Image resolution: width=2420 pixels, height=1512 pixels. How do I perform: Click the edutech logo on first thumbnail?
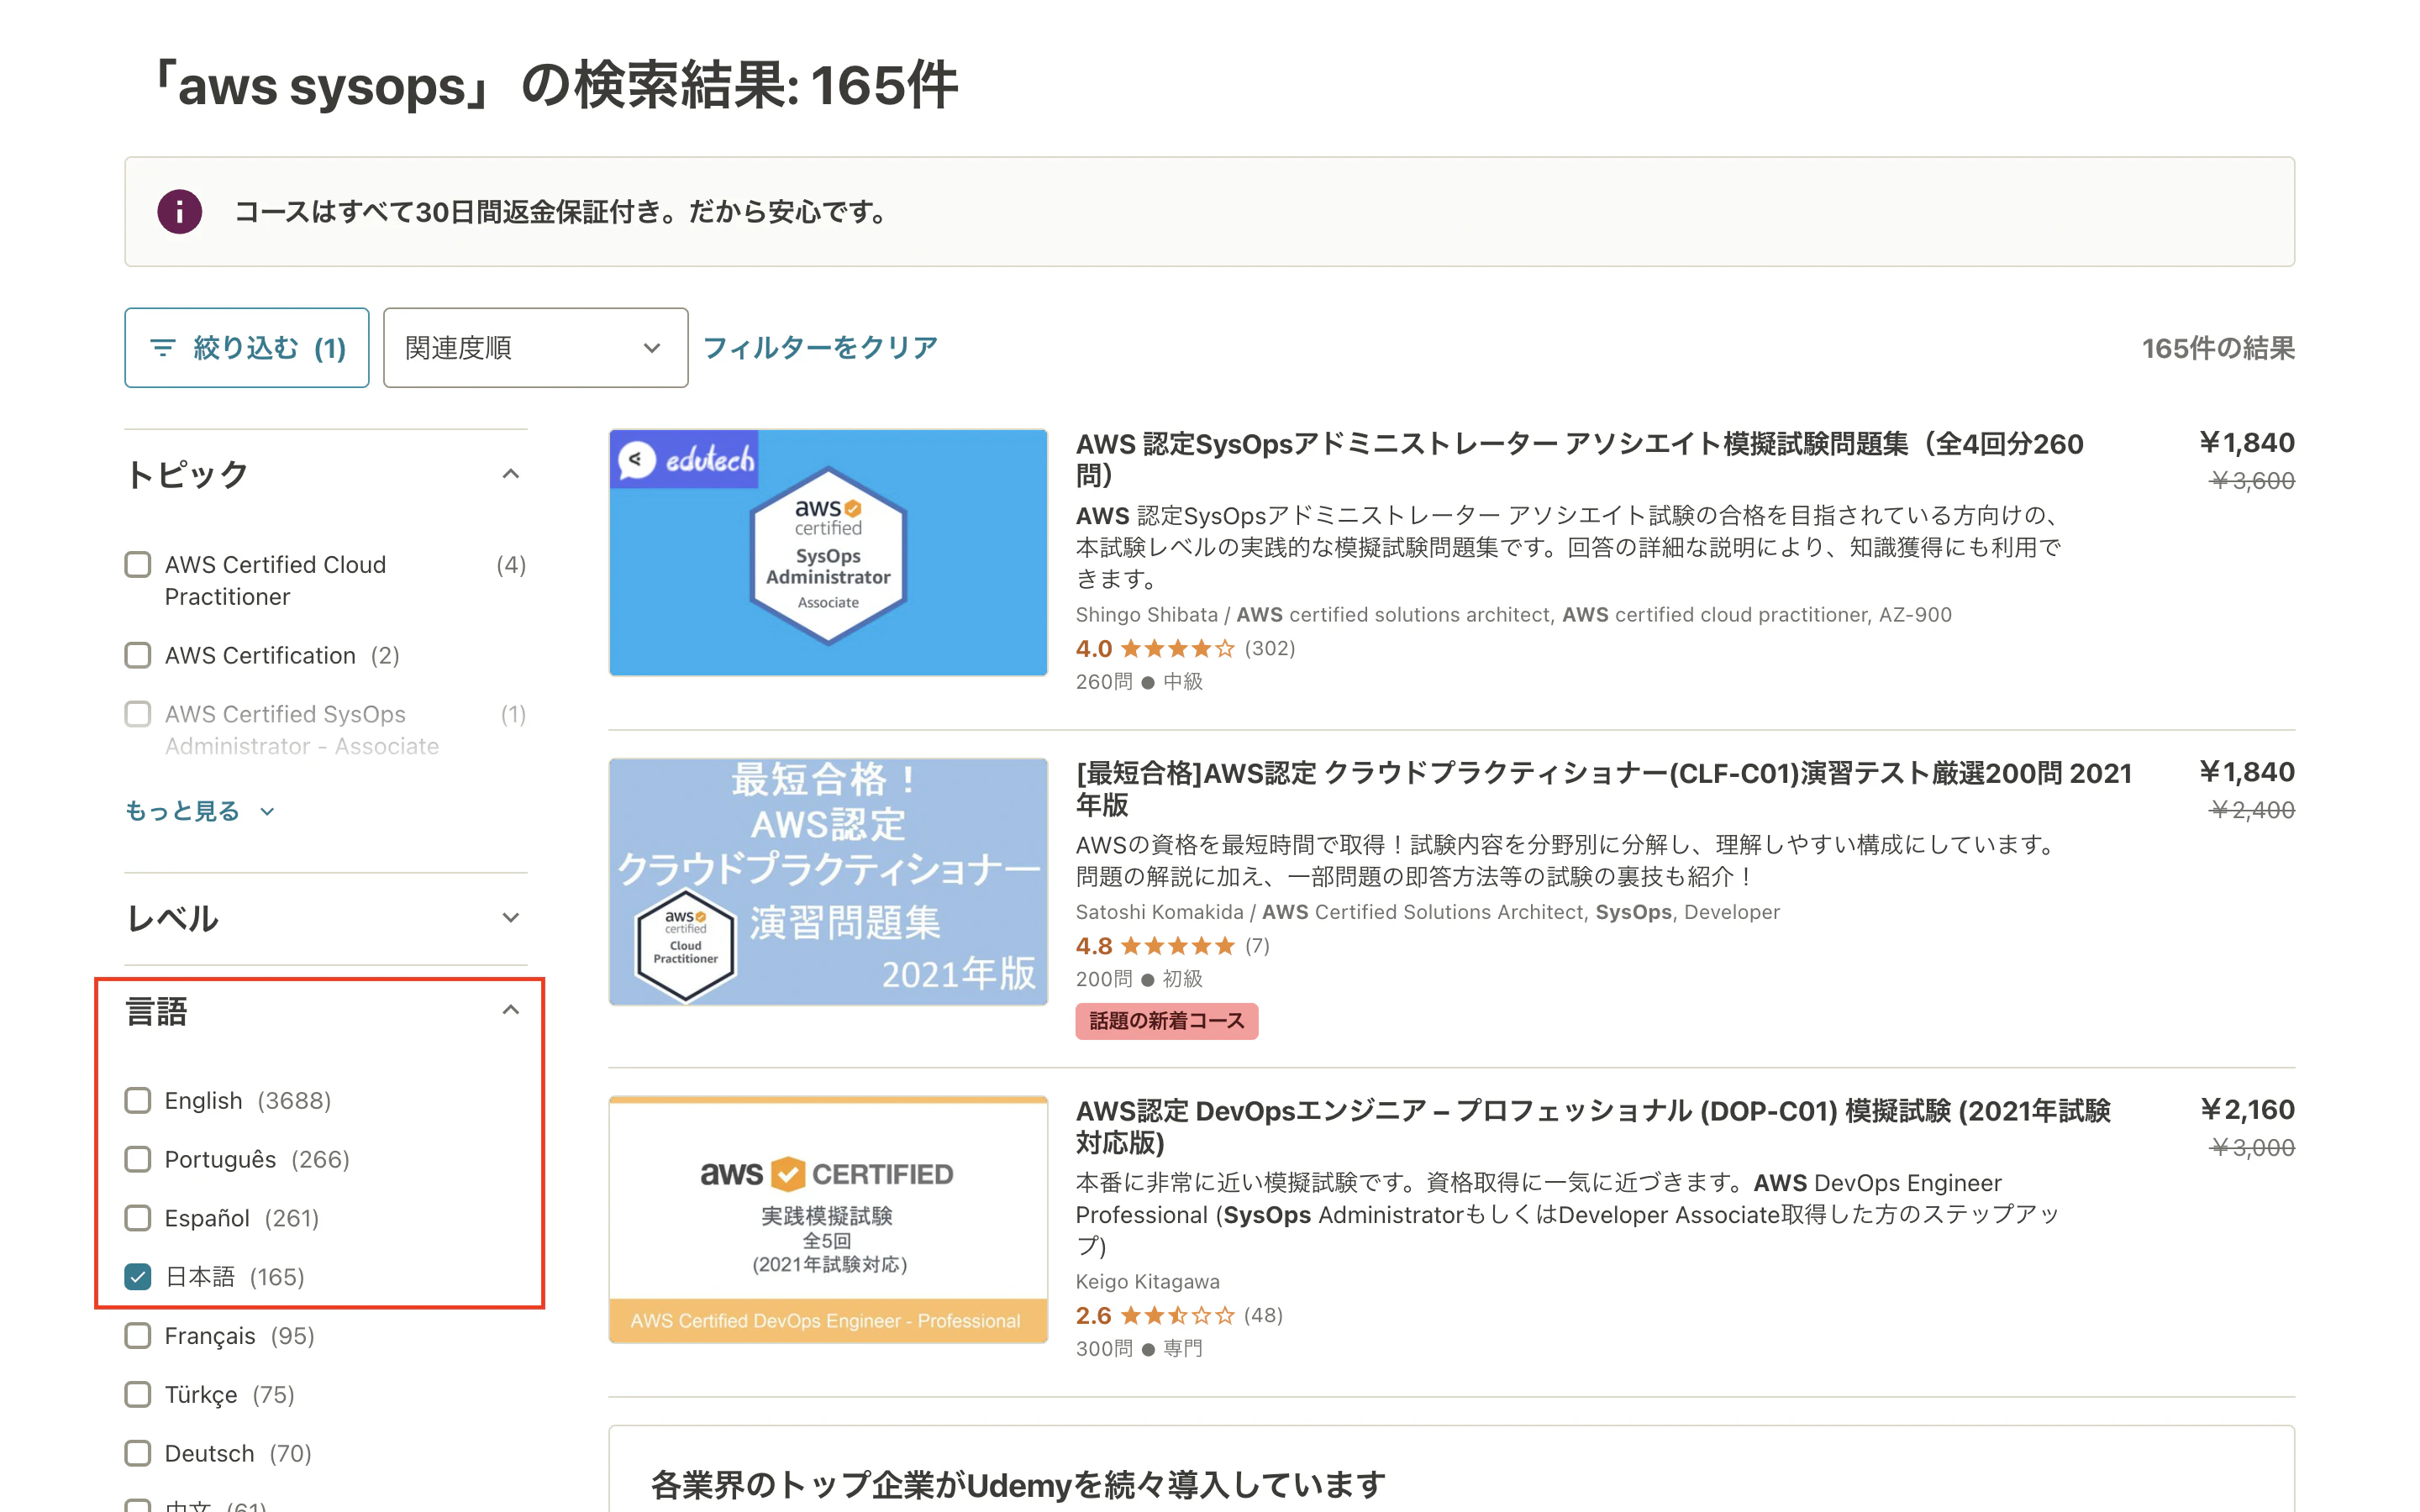point(685,460)
